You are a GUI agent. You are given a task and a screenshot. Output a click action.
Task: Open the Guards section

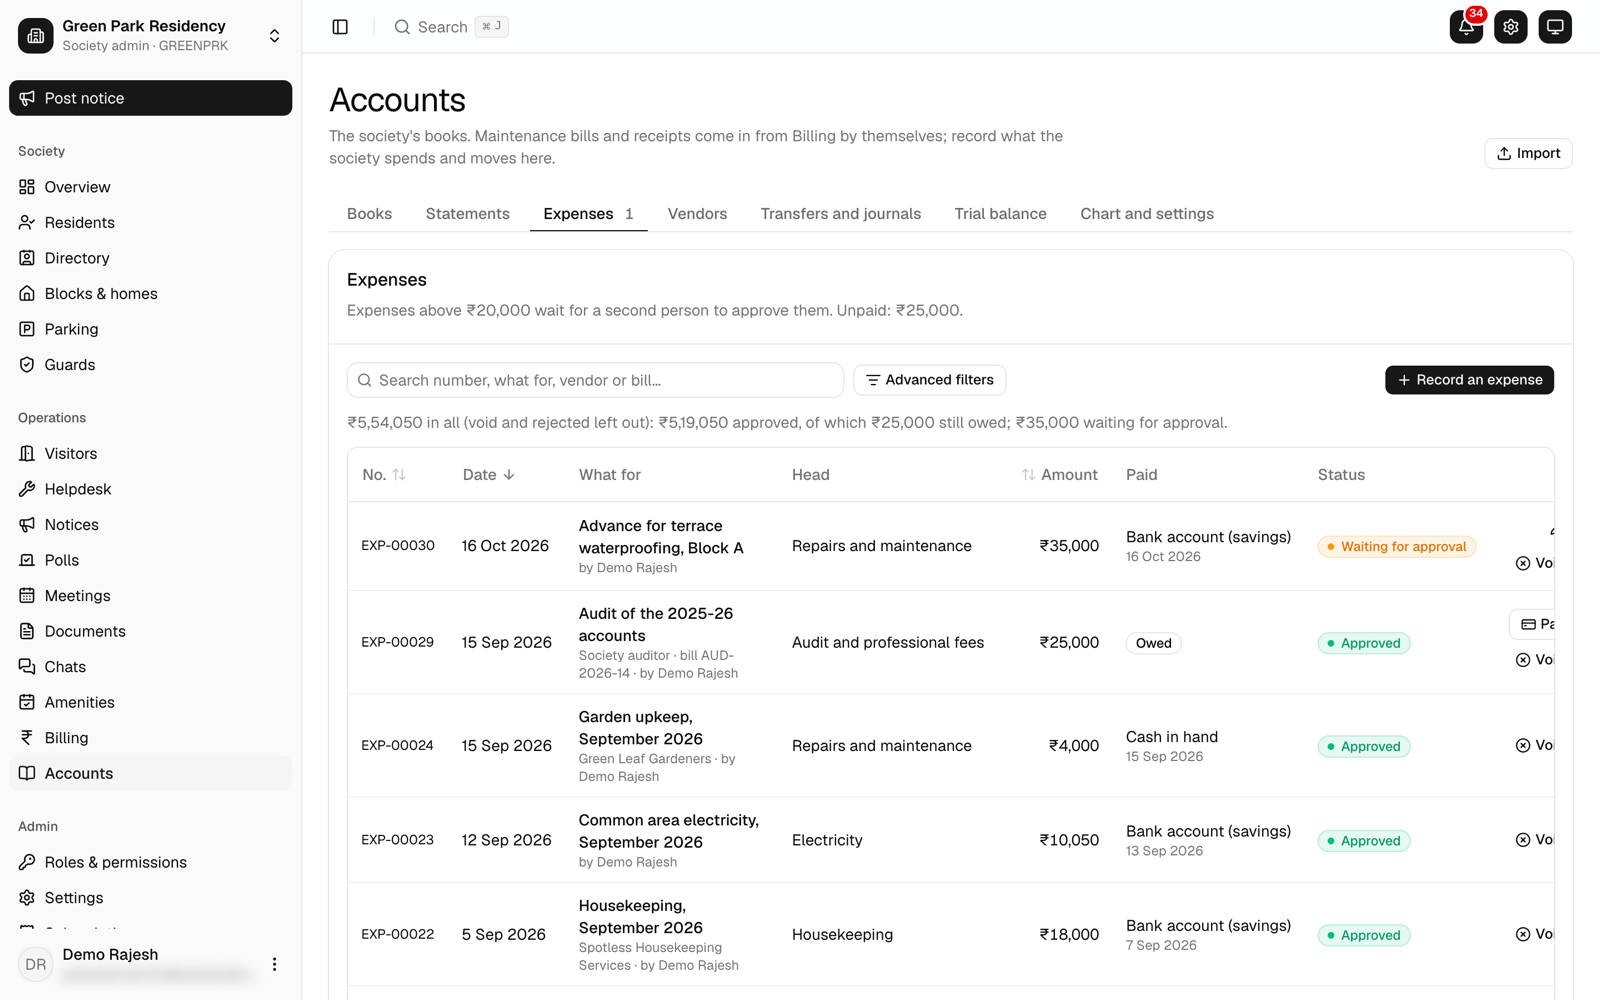pyautogui.click(x=150, y=365)
